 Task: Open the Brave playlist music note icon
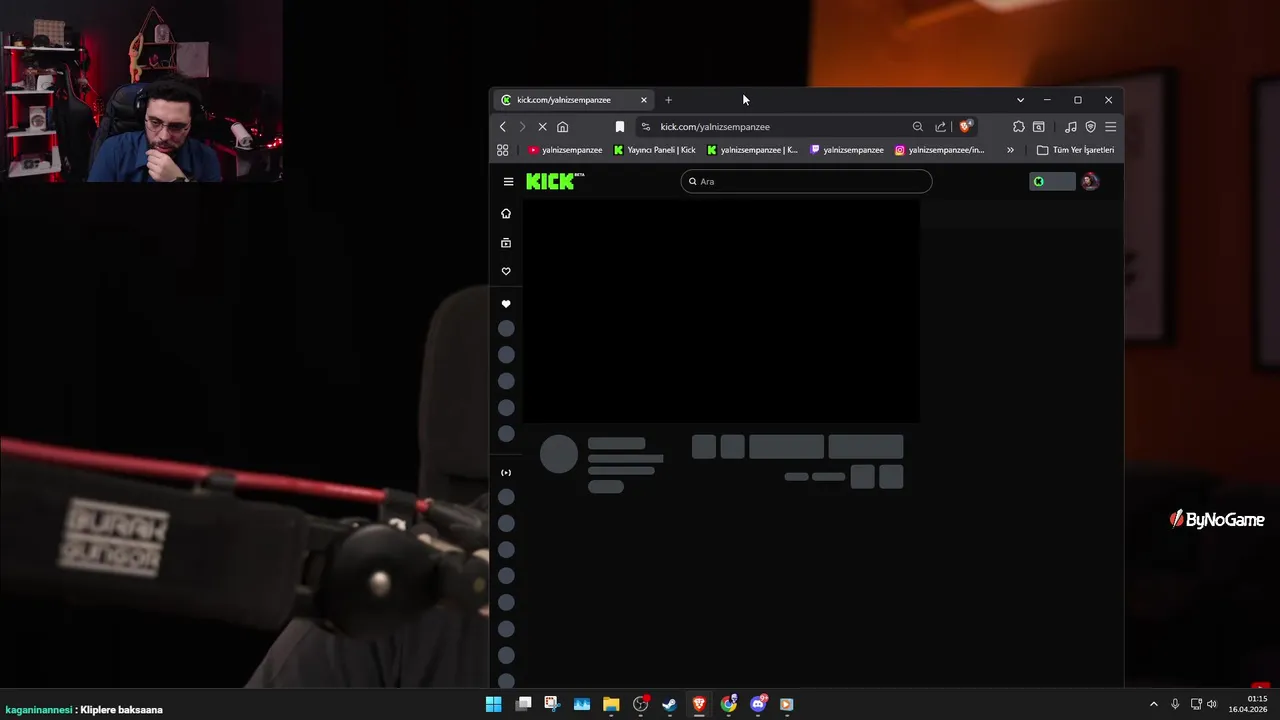tap(1071, 127)
